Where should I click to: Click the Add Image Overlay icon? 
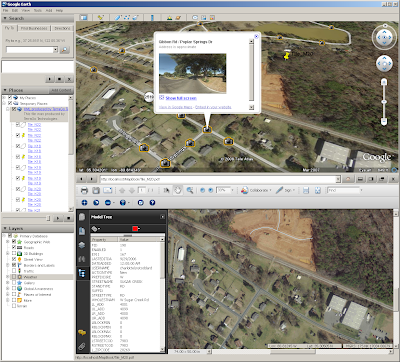coord(135,18)
